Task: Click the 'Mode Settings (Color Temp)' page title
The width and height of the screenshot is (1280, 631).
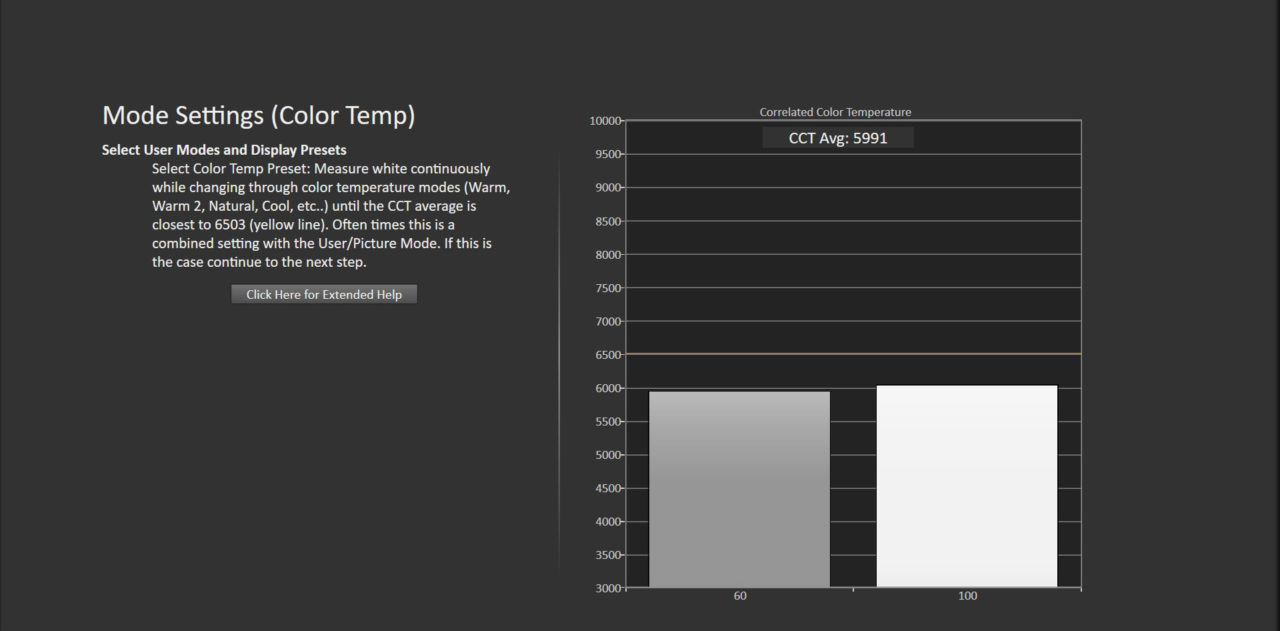Action: pos(258,115)
